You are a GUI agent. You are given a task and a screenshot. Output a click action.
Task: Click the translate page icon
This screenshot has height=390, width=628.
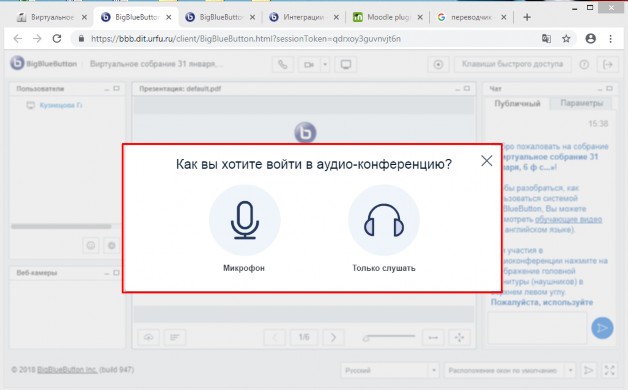point(546,39)
